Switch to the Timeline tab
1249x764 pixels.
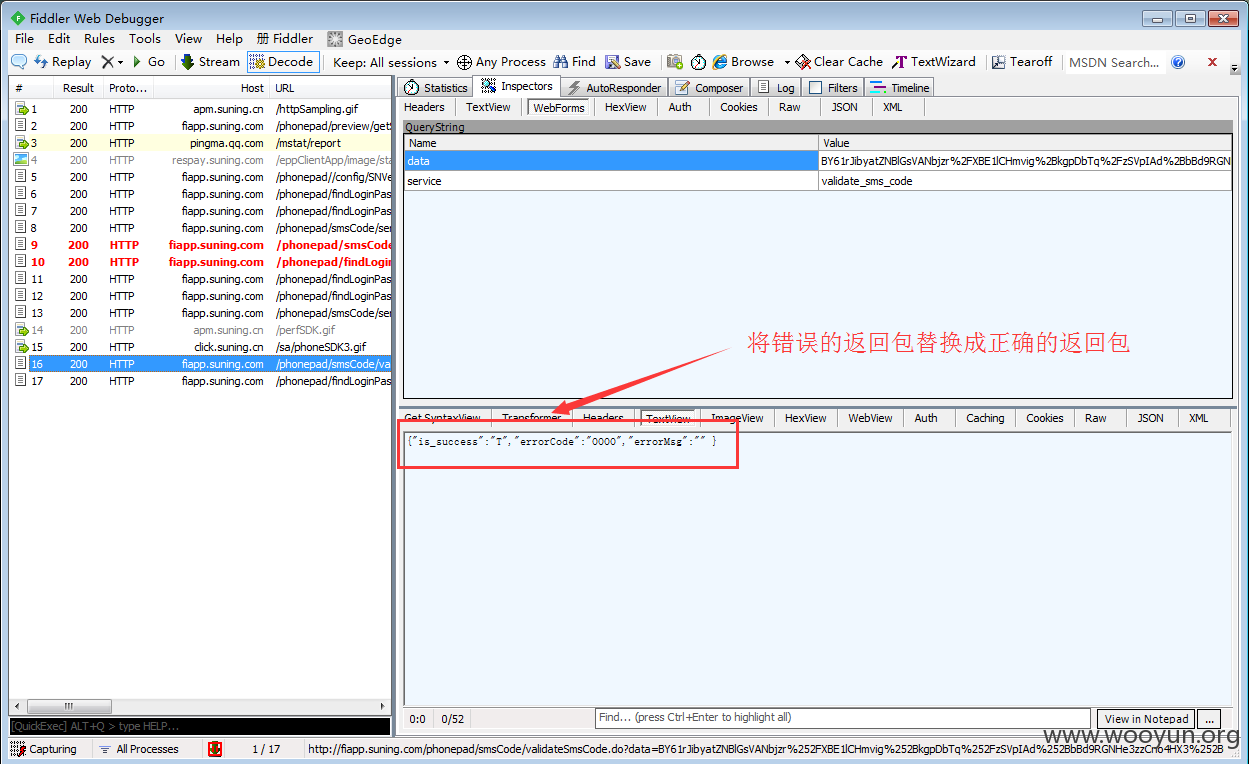pos(900,88)
